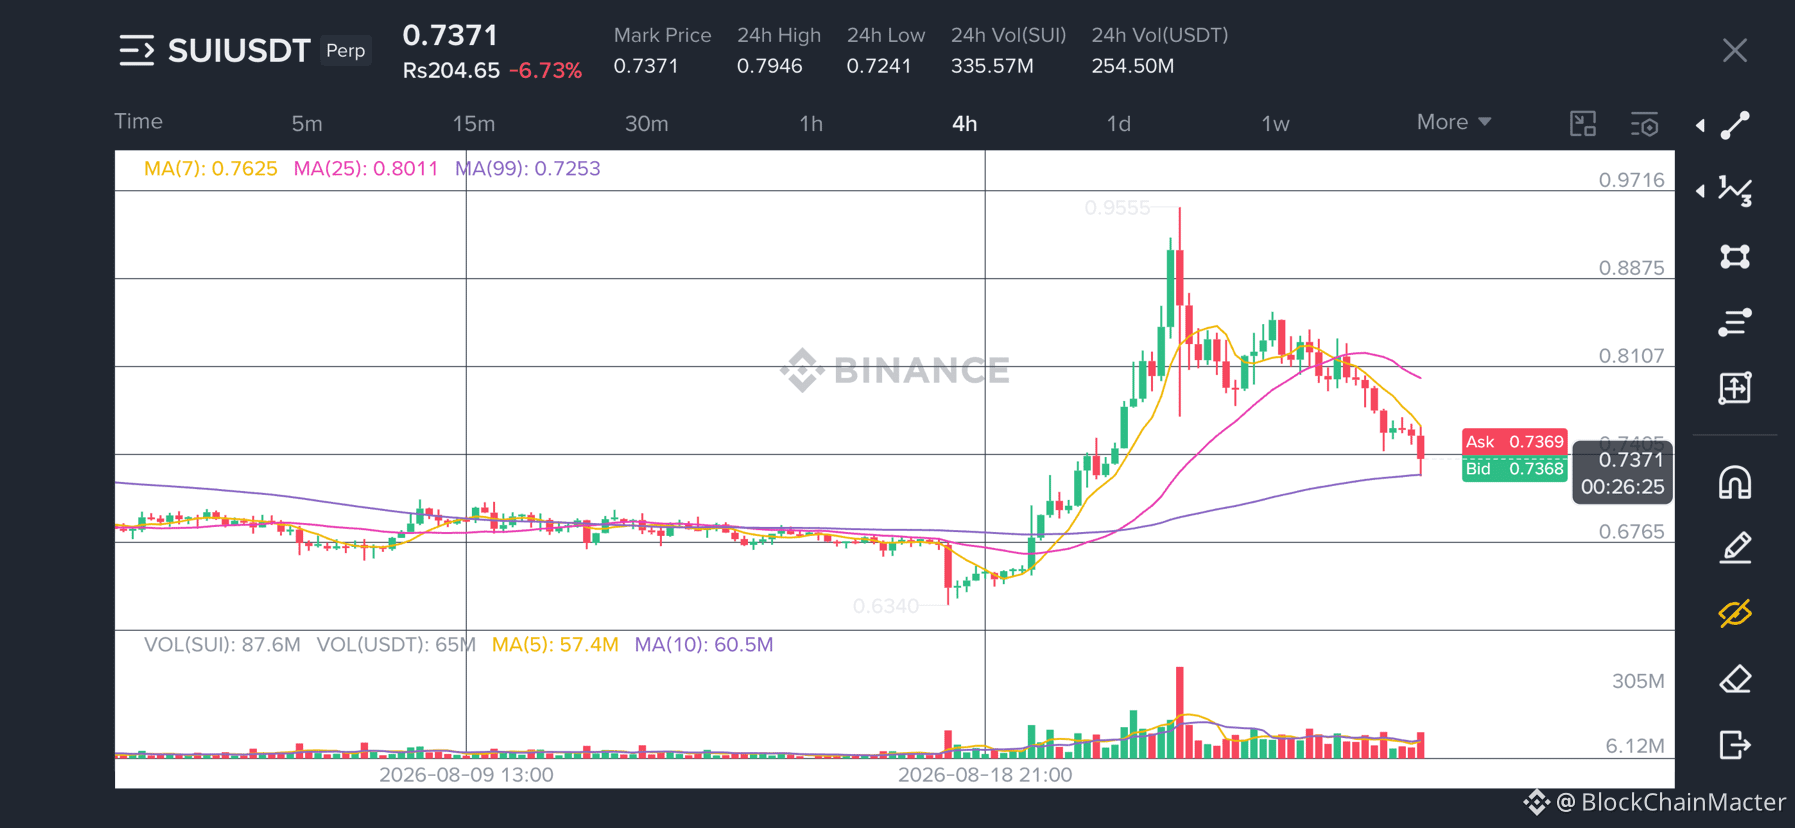Switch to the 15m interval
The width and height of the screenshot is (1795, 828).
474,124
